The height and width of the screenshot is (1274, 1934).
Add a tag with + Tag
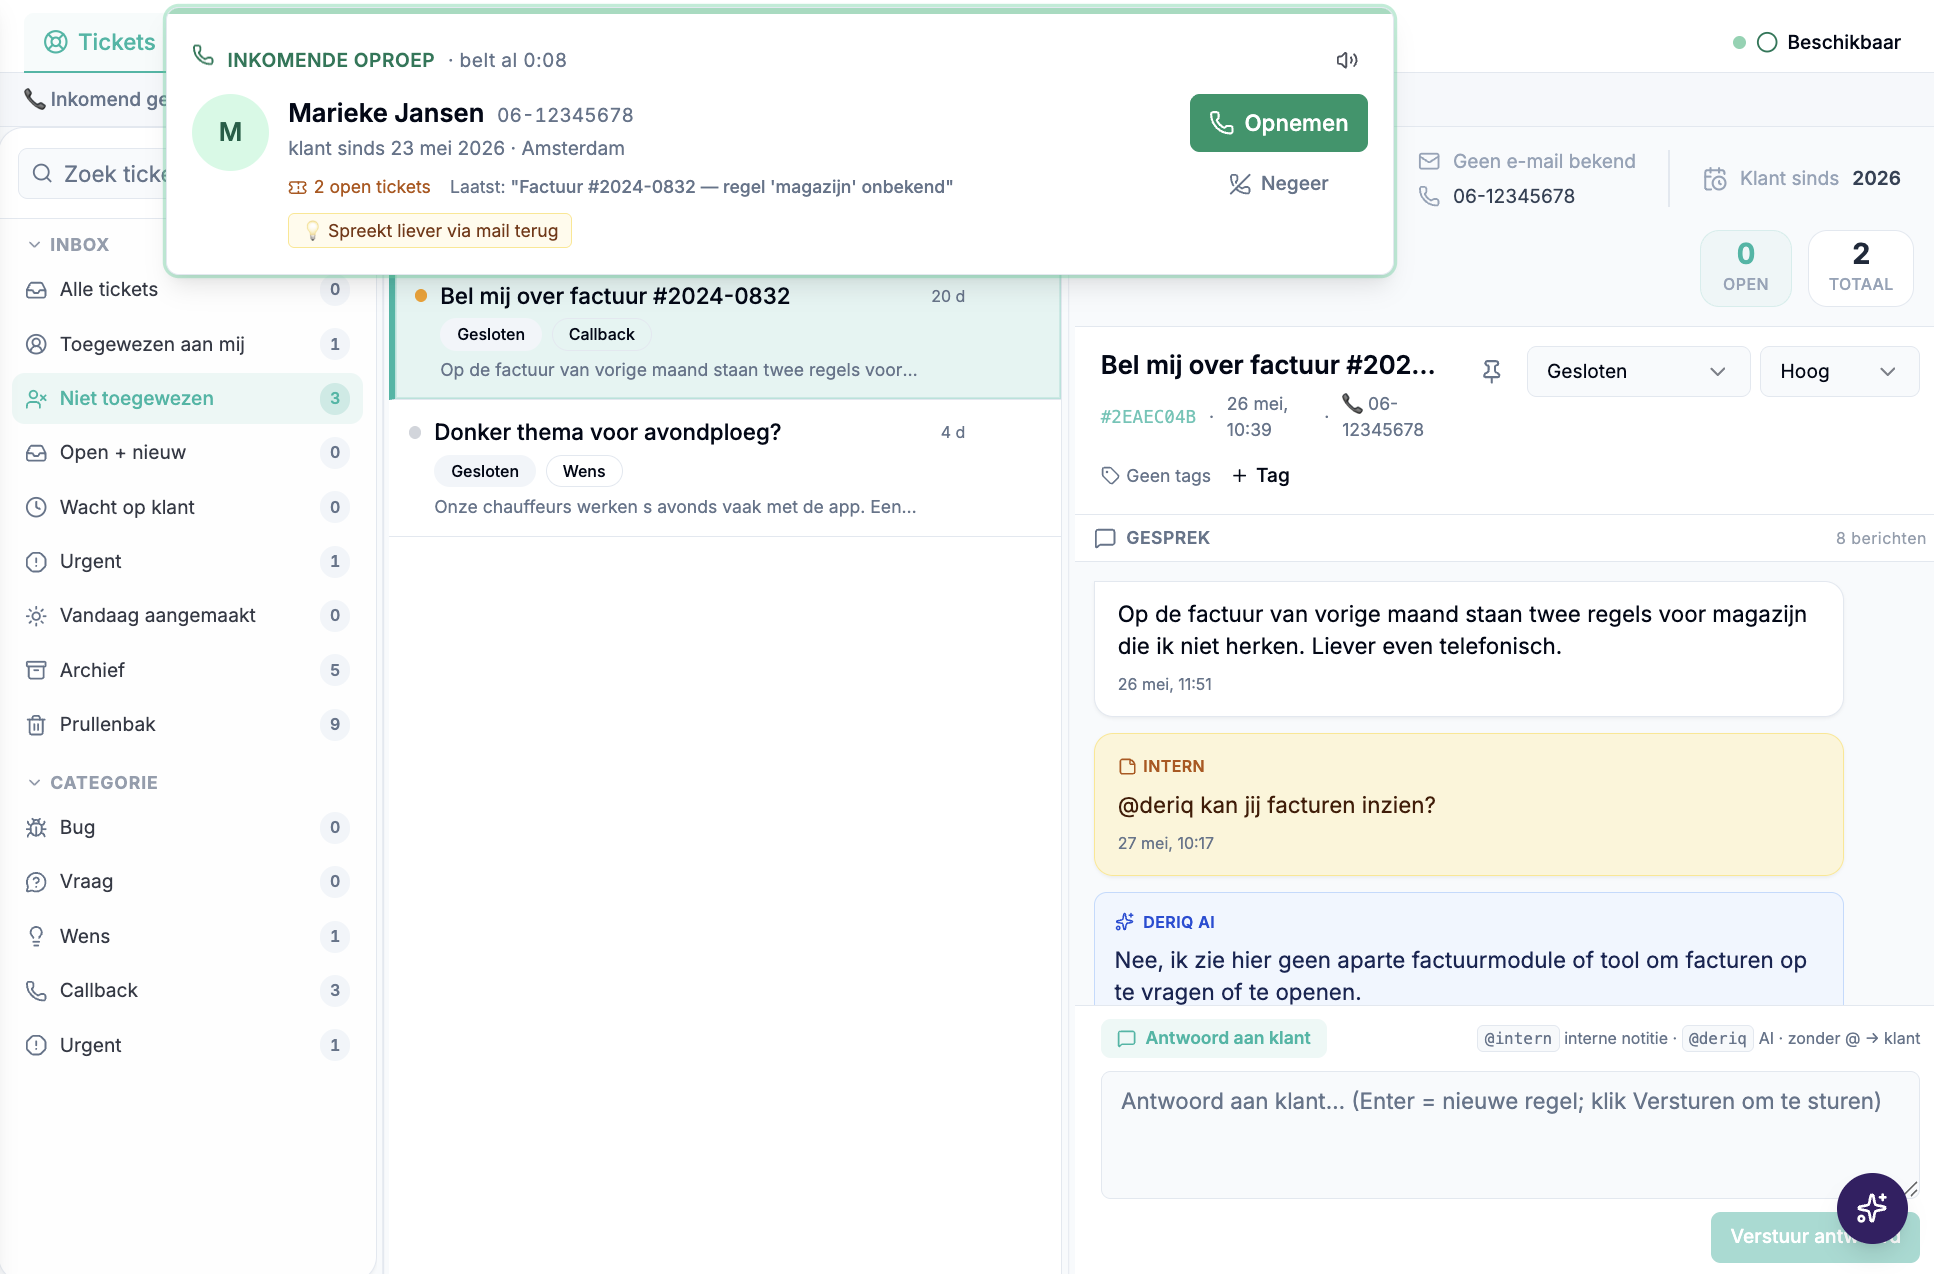click(1261, 475)
